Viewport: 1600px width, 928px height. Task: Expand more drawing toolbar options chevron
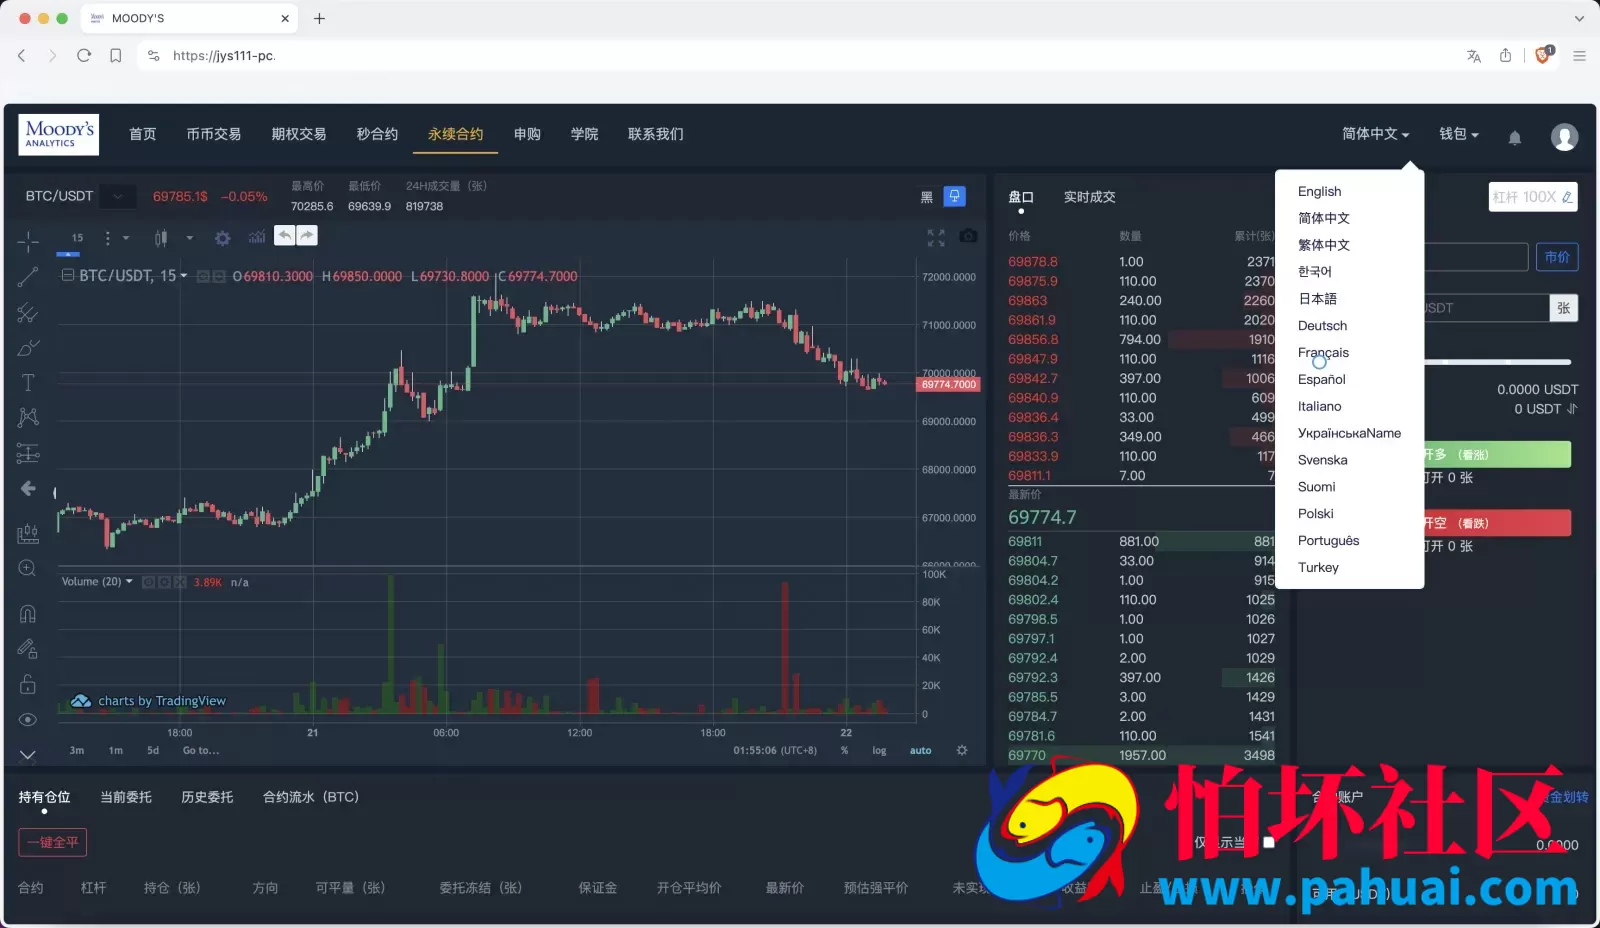coord(28,754)
